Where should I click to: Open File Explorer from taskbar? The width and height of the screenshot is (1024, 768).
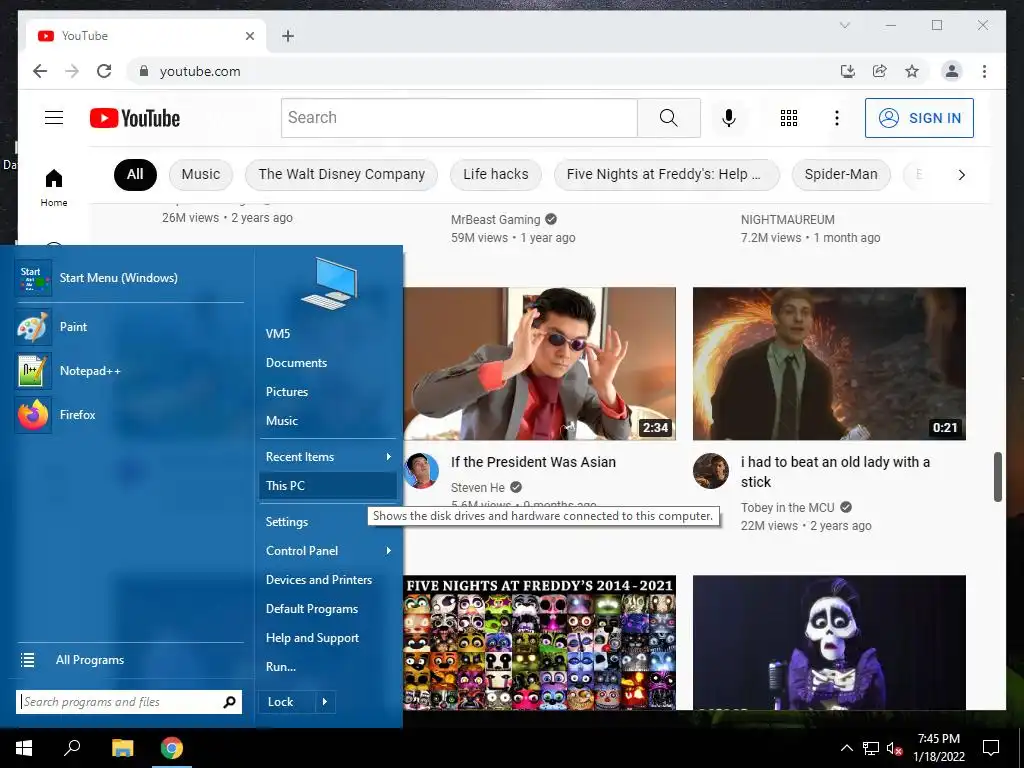point(122,748)
